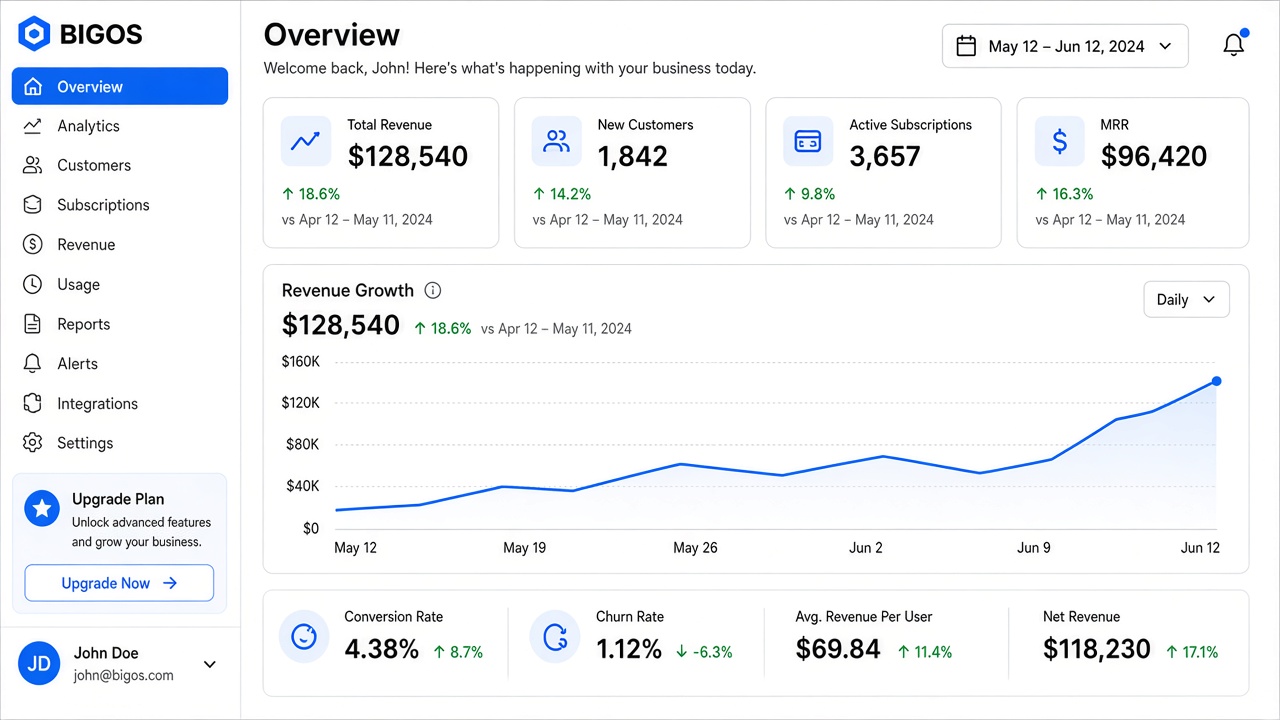The height and width of the screenshot is (720, 1280).
Task: Click the Churn Rate refresh-style icon
Action: click(x=555, y=637)
